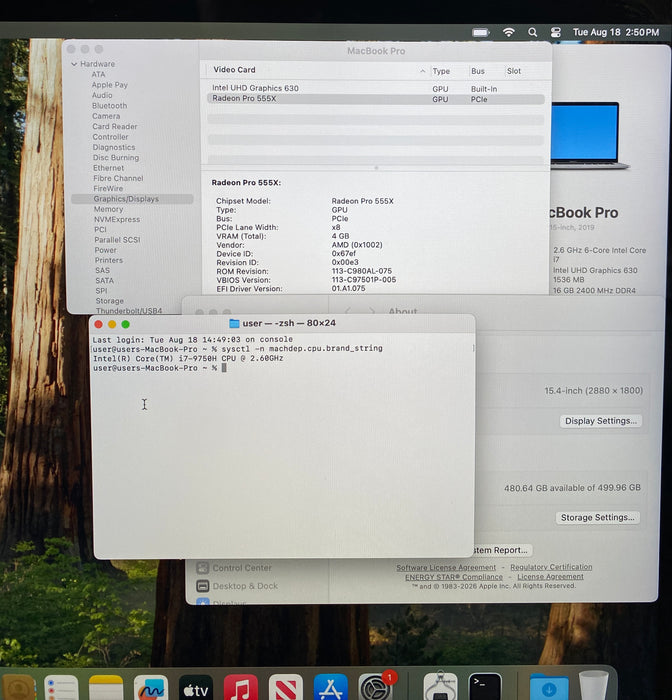672x700 pixels.
Task: Click the Slot column header
Action: point(514,71)
